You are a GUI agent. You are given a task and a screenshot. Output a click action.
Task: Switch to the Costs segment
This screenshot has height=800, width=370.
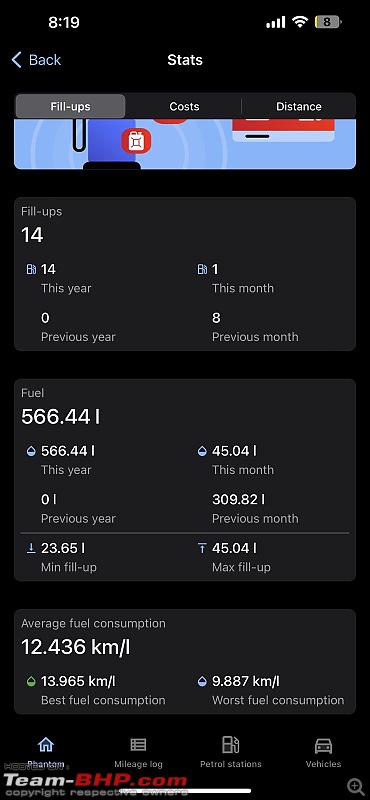pyautogui.click(x=184, y=106)
